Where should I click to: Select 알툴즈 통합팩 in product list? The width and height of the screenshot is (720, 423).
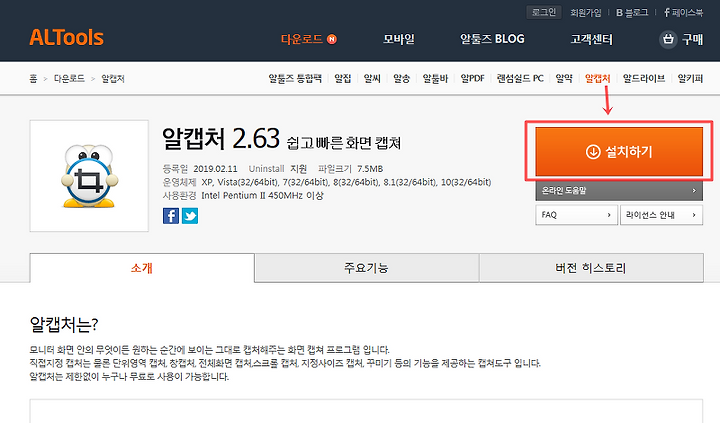(295, 79)
